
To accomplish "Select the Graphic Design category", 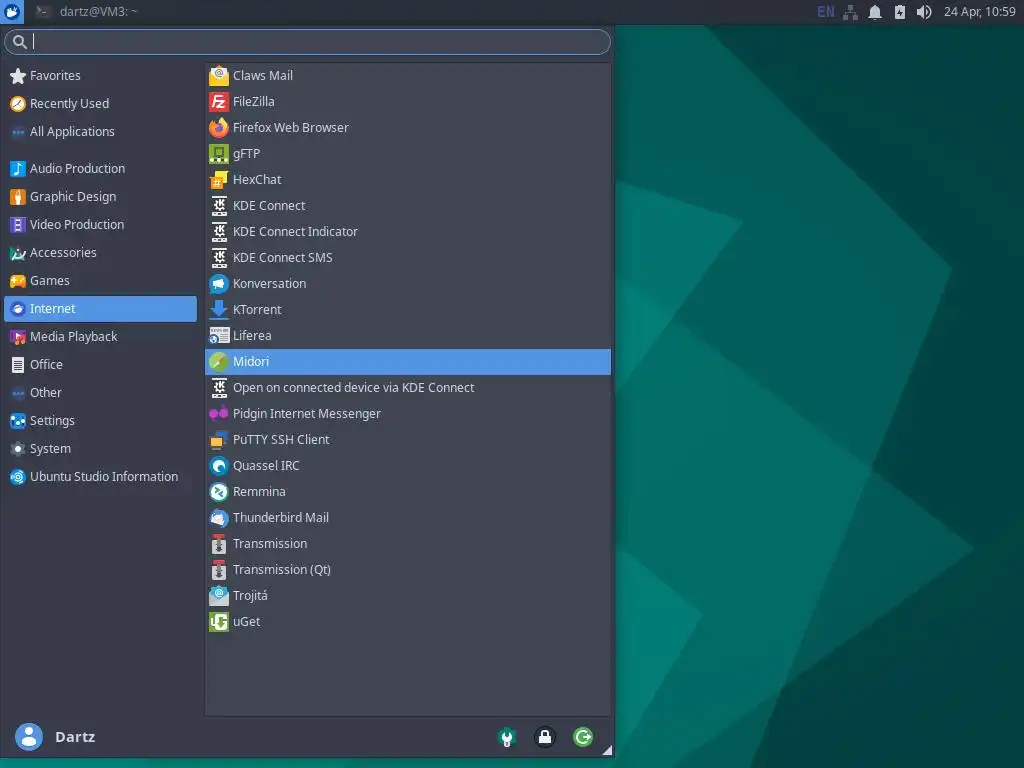I will pyautogui.click(x=101, y=197).
